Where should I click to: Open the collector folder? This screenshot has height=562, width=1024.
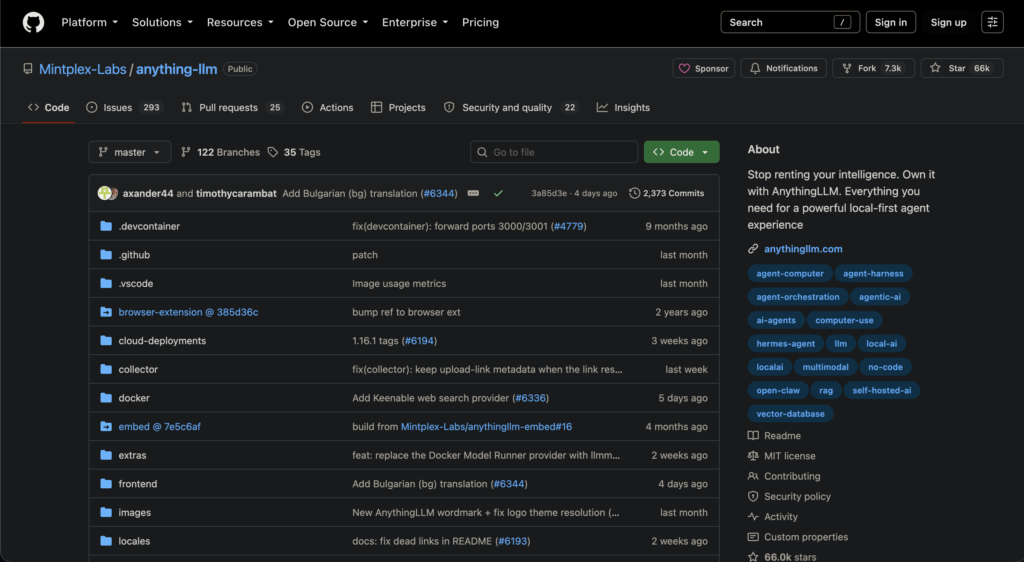click(x=138, y=369)
